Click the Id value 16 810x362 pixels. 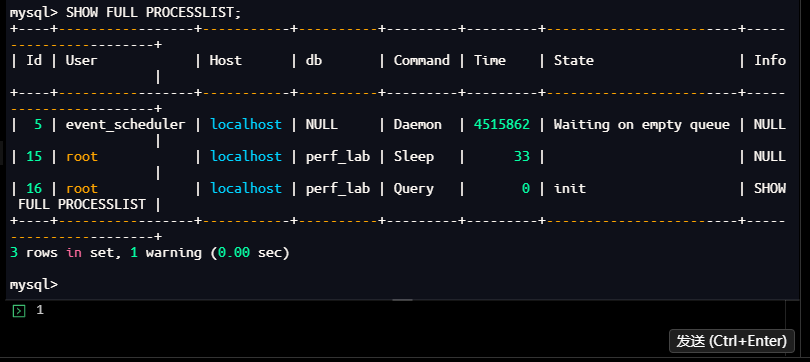tap(34, 188)
